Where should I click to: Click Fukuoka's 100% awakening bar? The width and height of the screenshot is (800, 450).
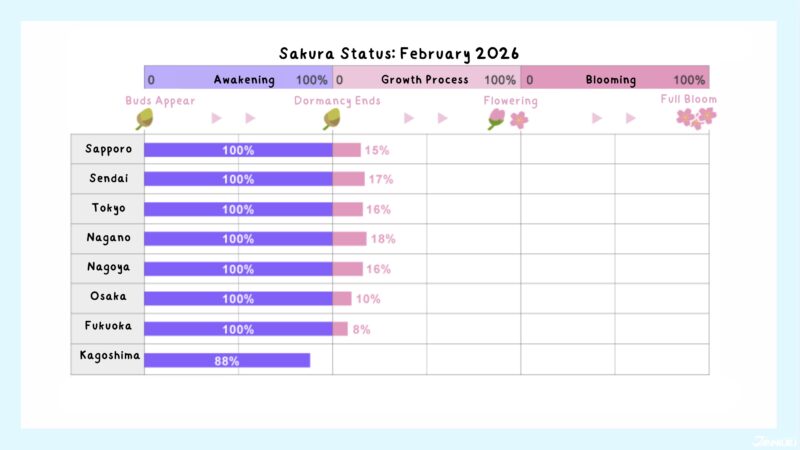pos(238,329)
